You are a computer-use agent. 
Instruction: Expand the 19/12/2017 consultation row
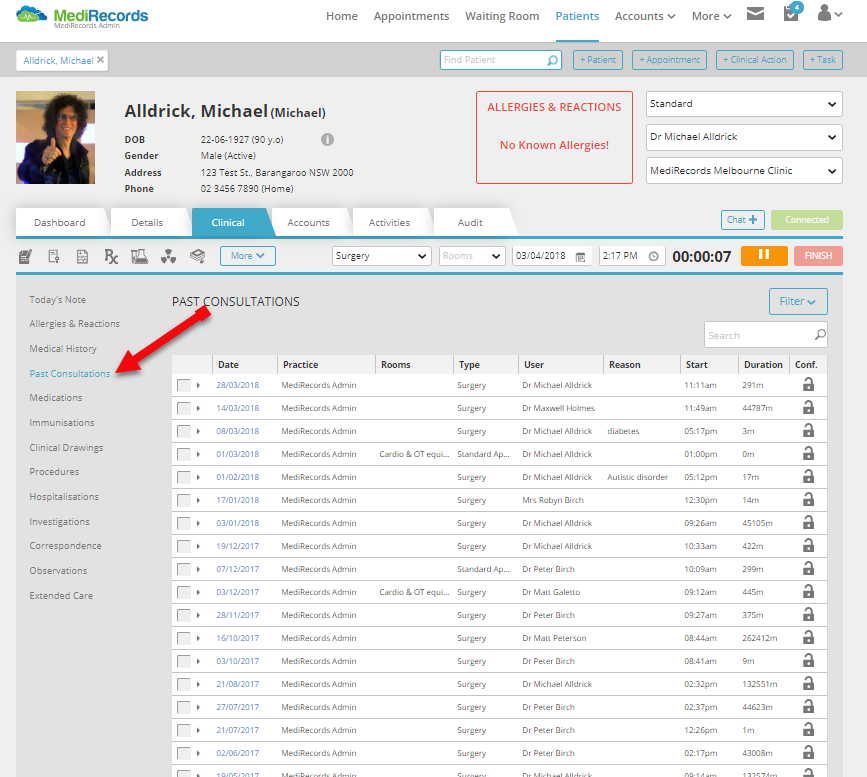point(198,546)
